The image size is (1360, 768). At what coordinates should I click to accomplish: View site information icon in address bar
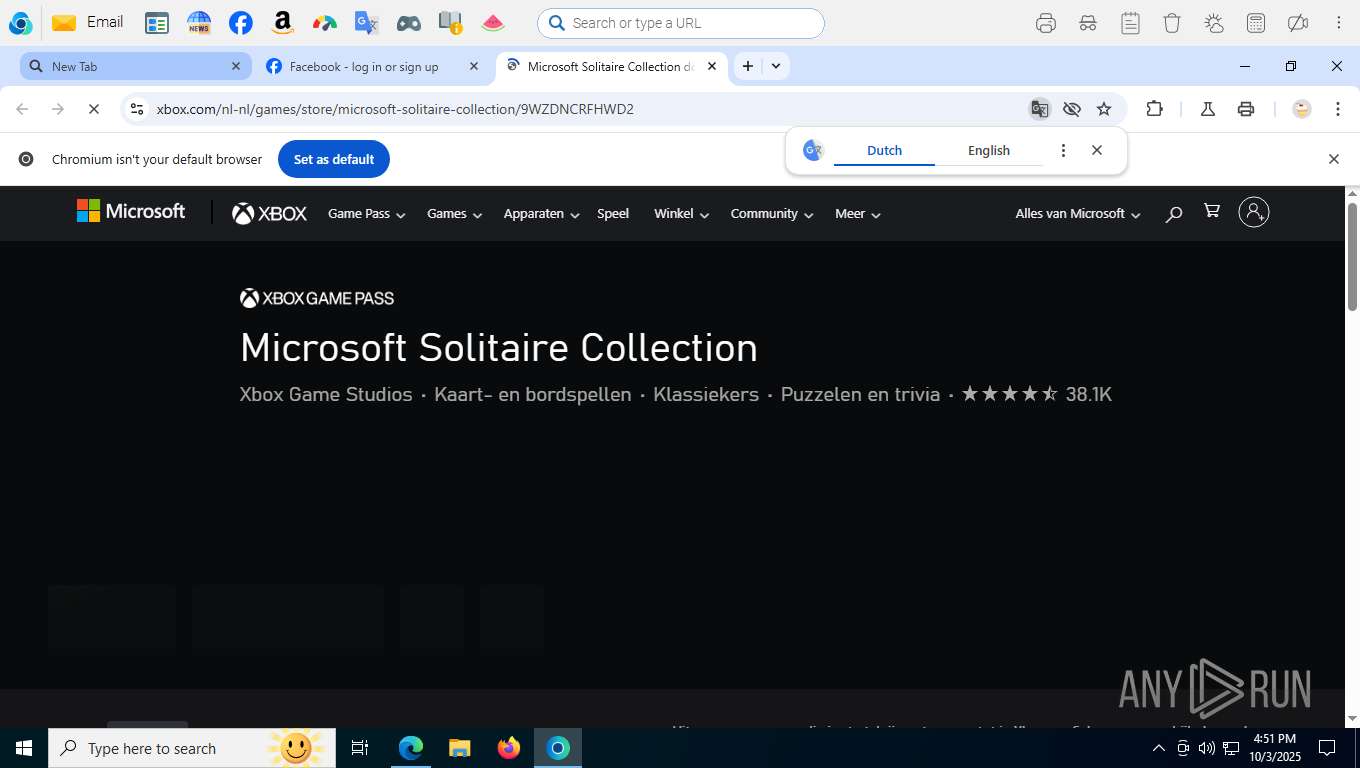pos(138,109)
